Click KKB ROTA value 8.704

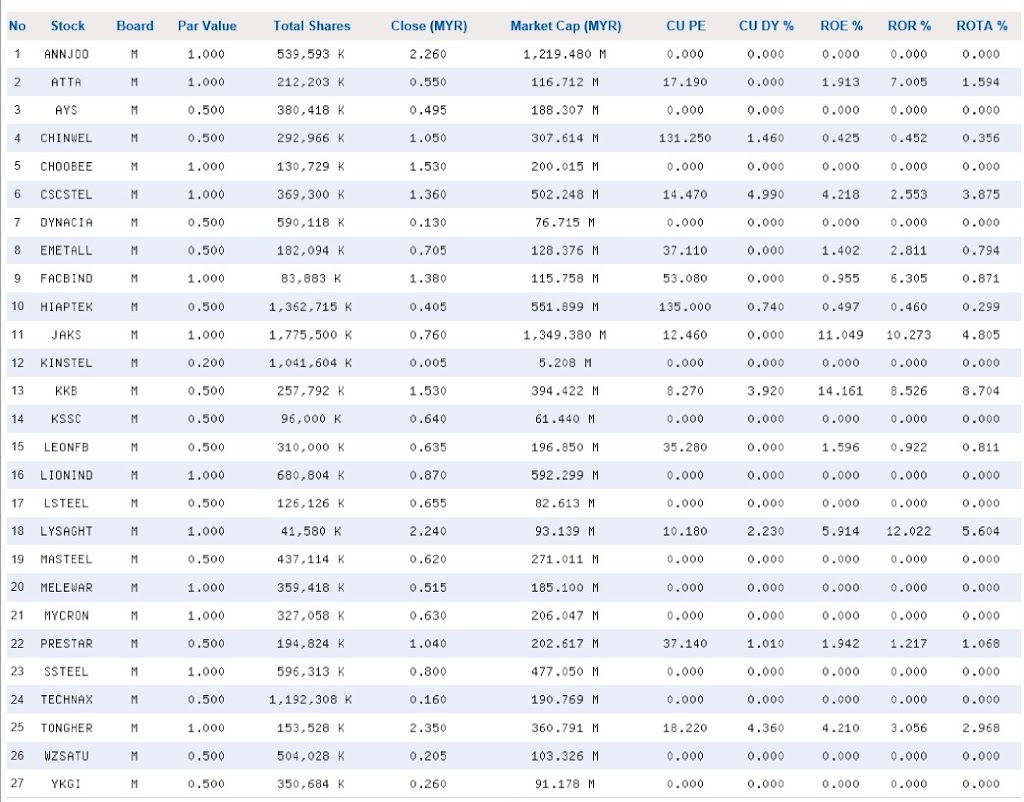(x=981, y=391)
